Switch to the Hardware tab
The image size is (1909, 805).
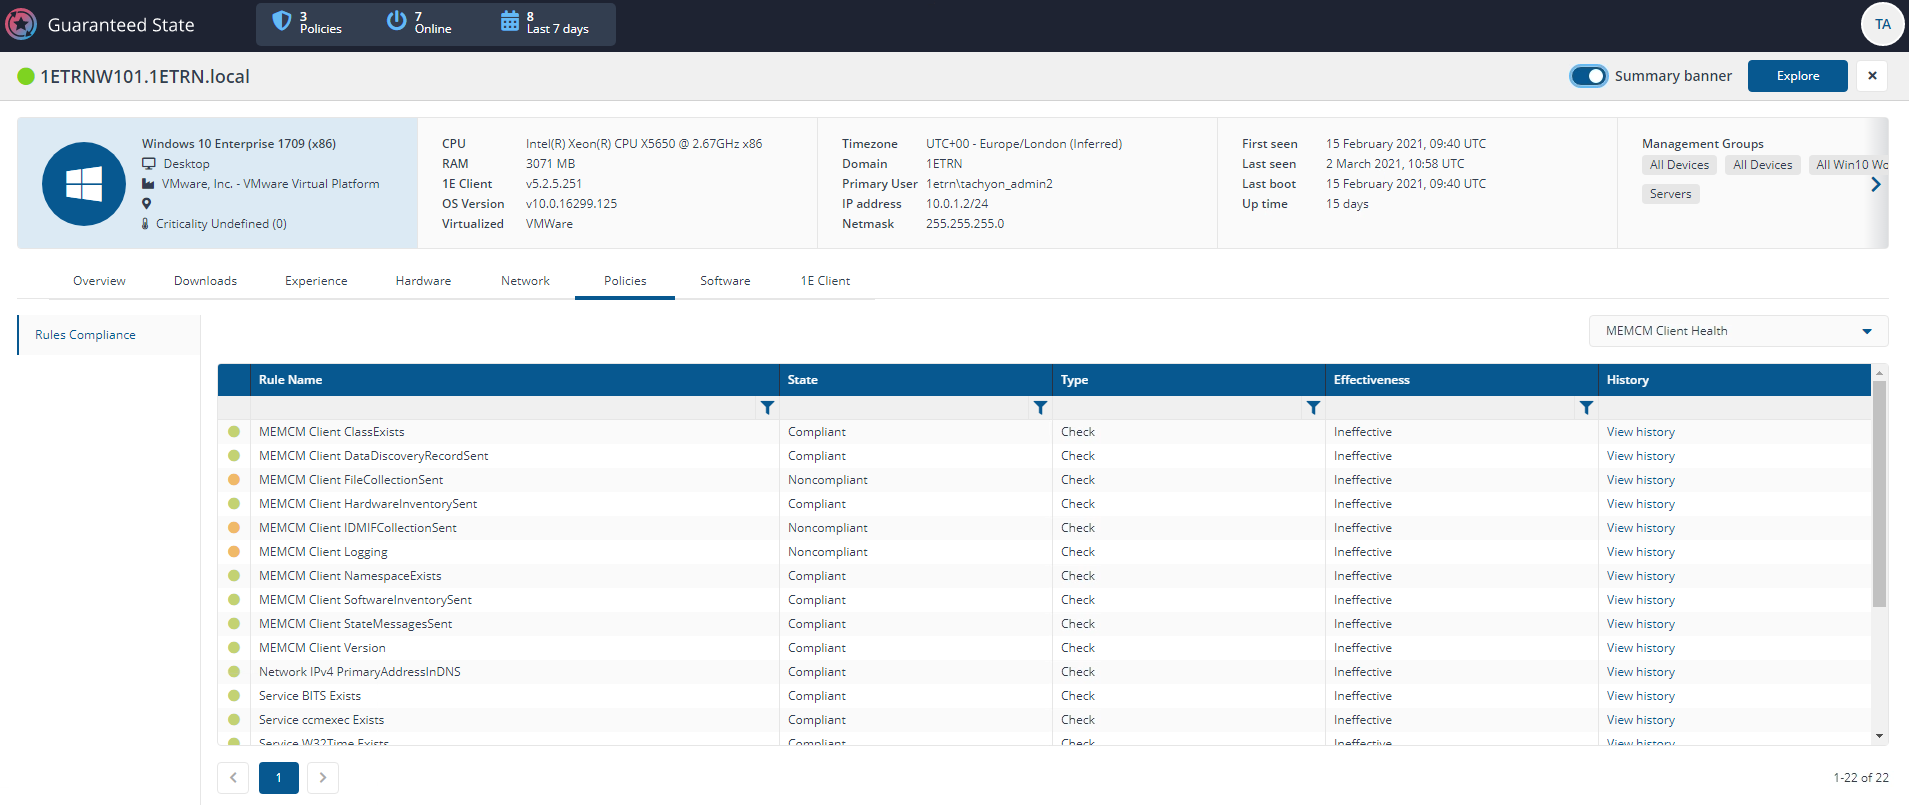pos(423,281)
